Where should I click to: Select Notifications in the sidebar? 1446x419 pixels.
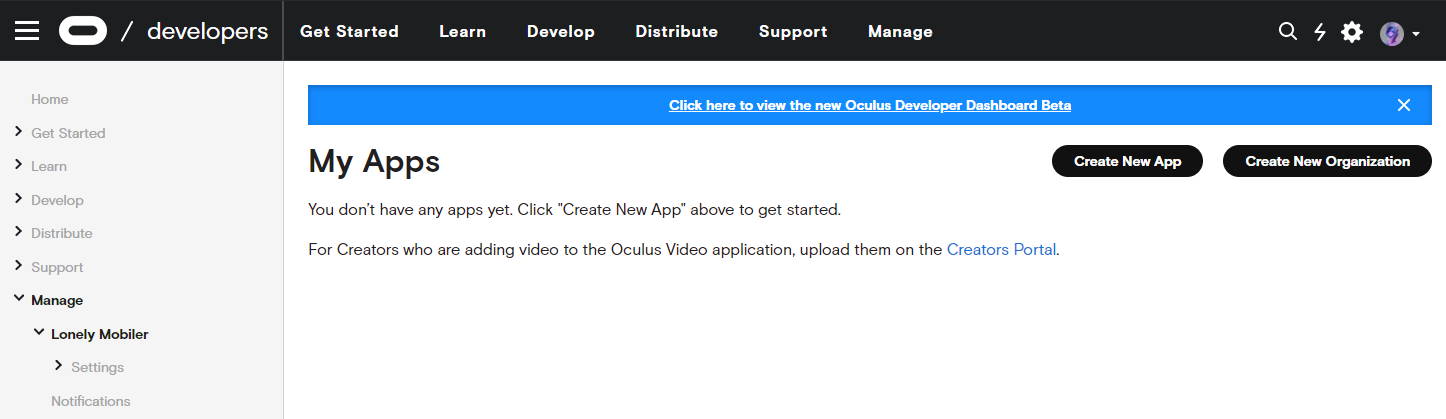(x=91, y=401)
